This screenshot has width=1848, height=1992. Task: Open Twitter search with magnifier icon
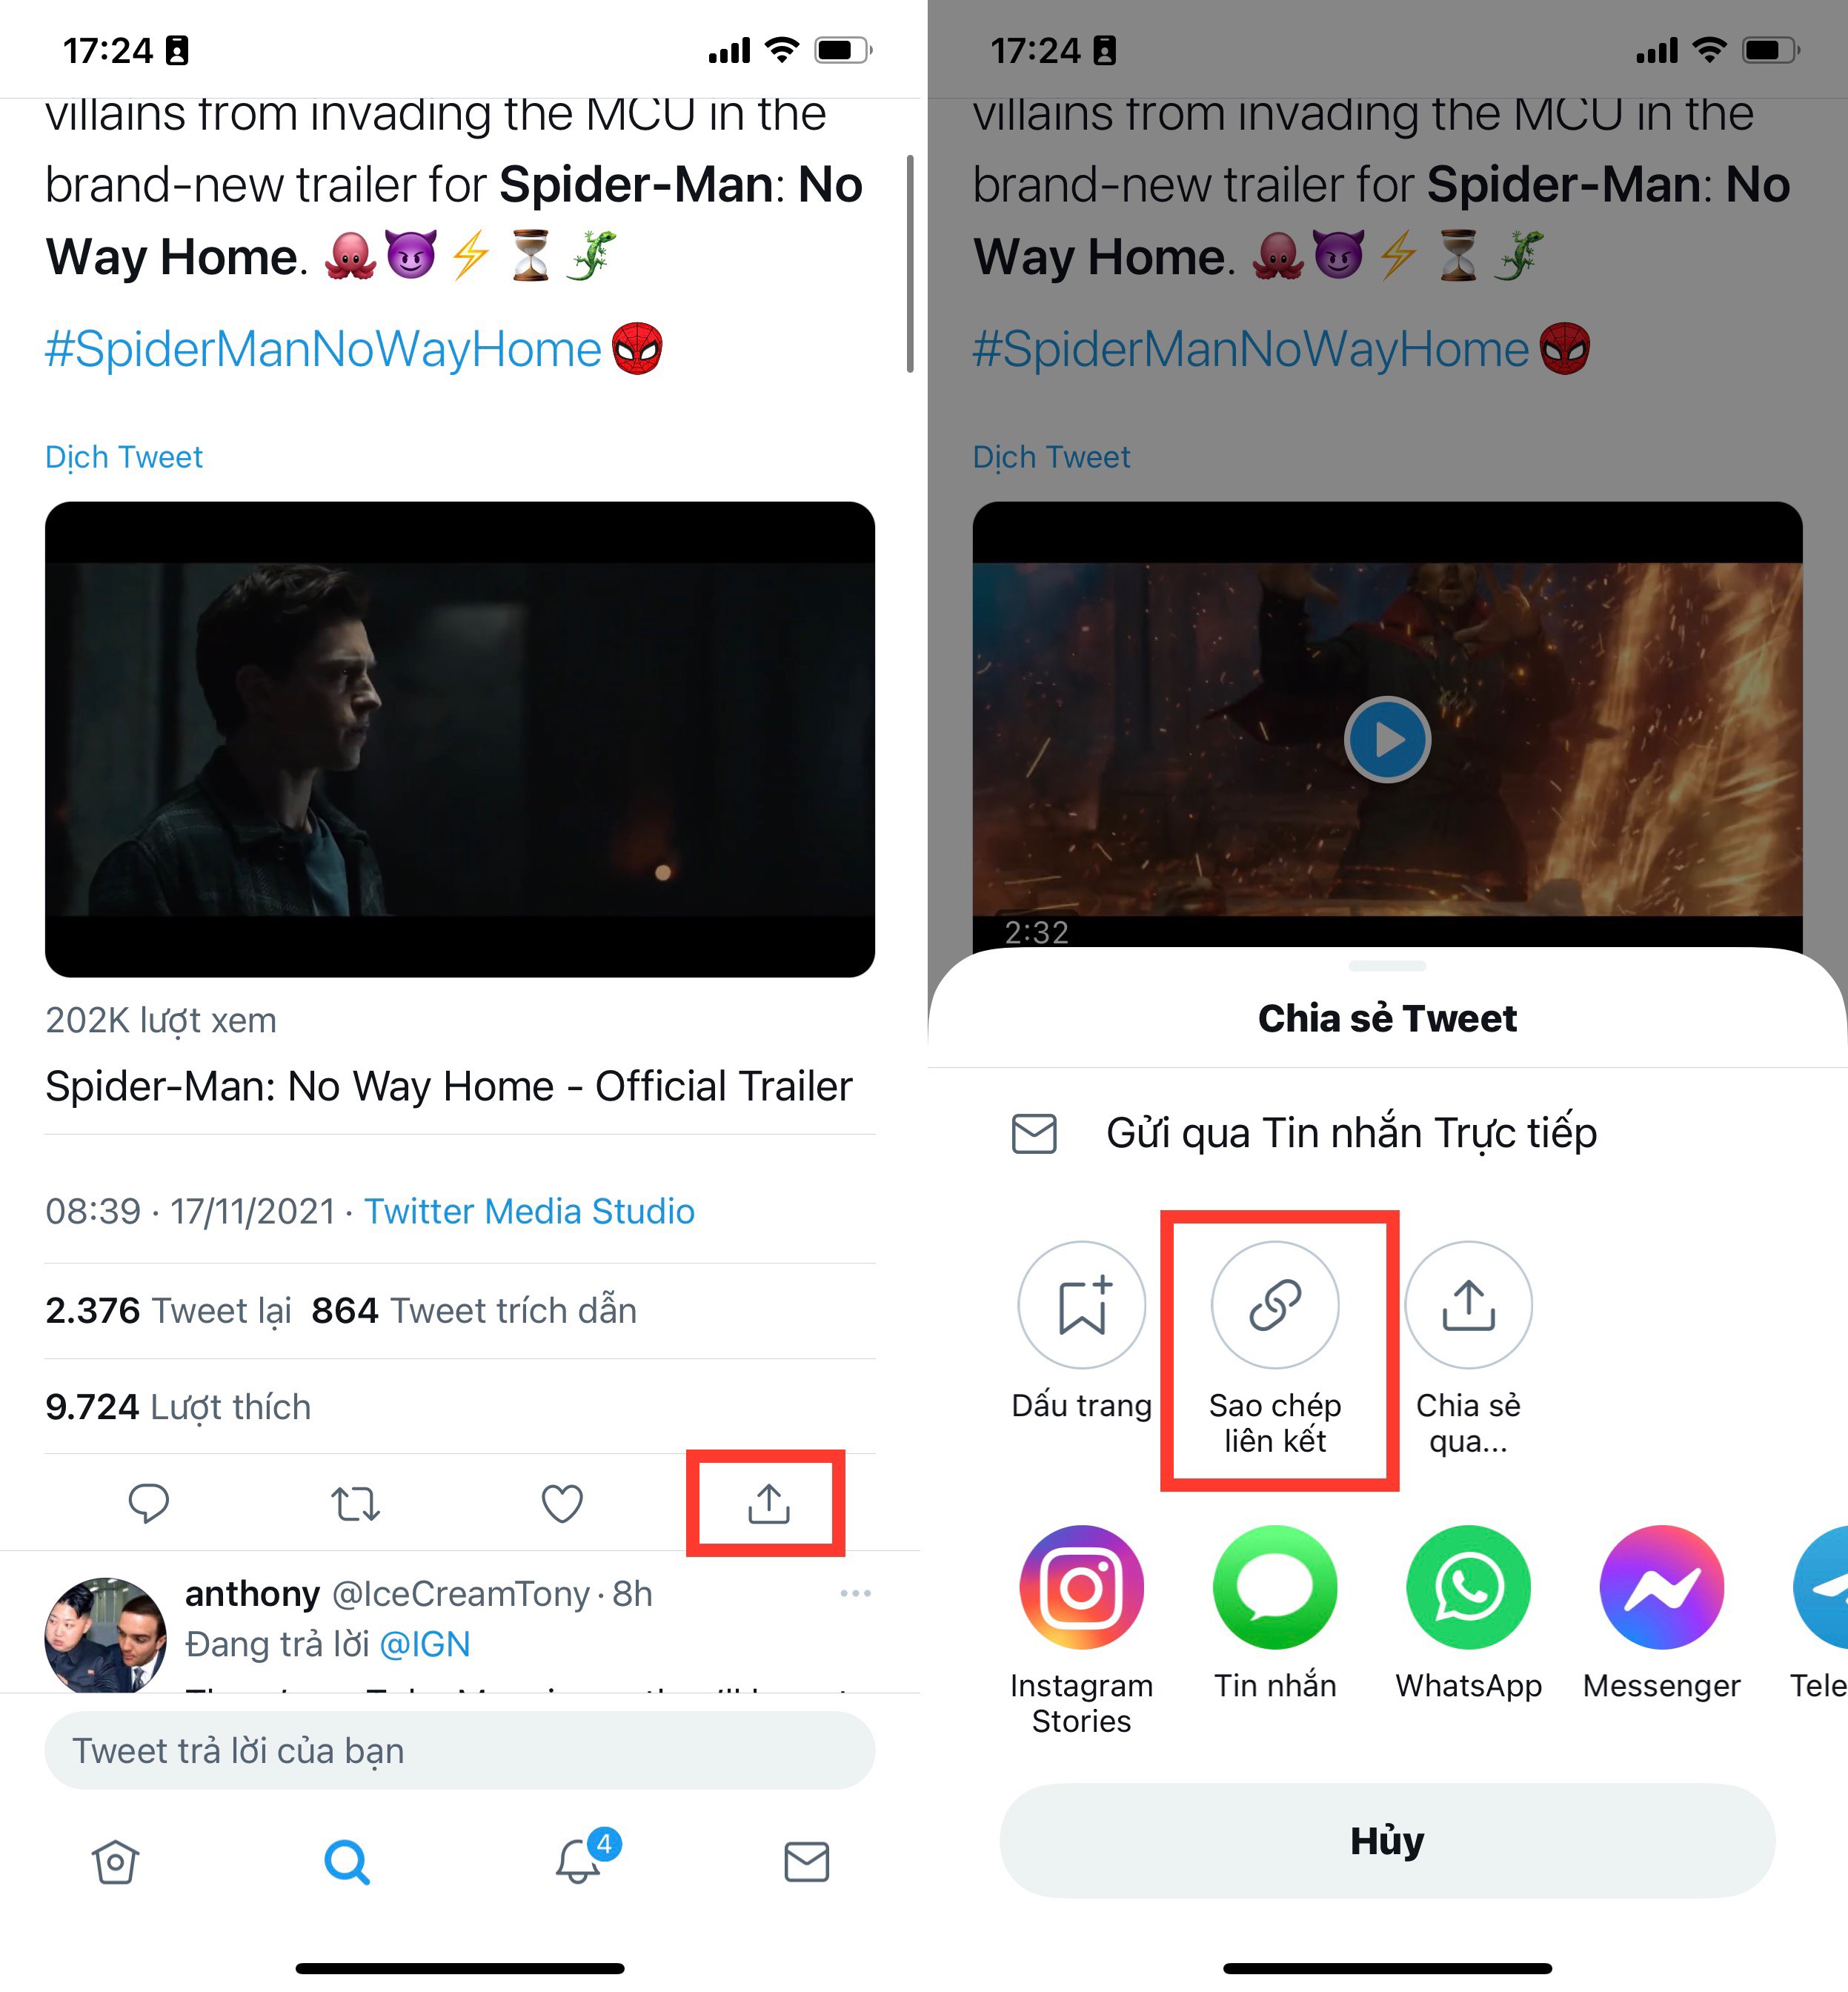tap(346, 1864)
